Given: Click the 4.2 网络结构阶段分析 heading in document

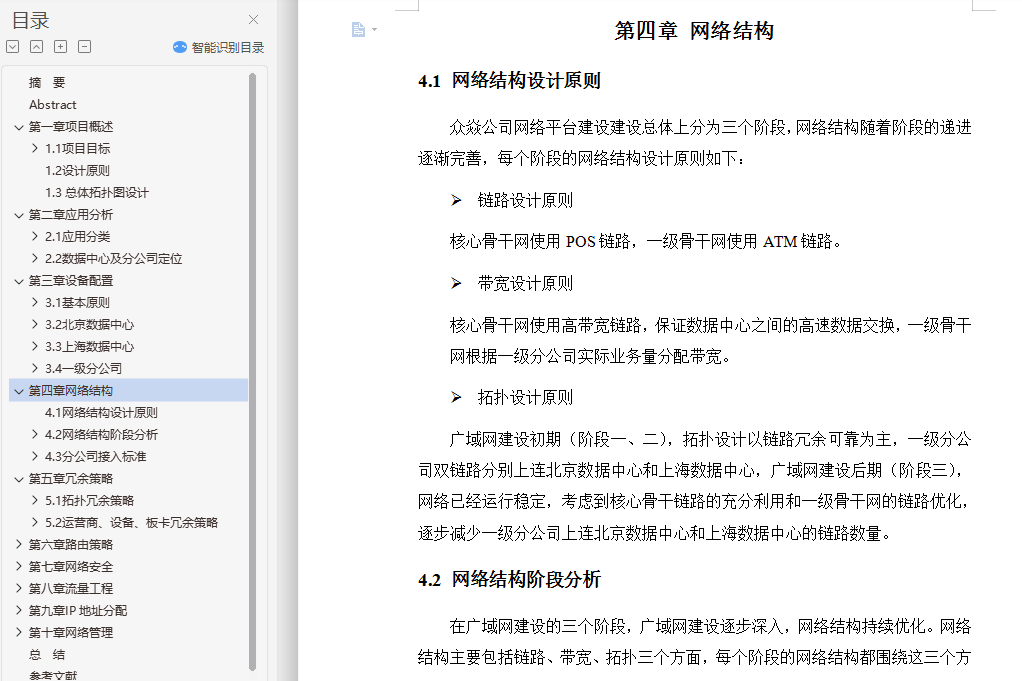Looking at the screenshot, I should 509,579.
